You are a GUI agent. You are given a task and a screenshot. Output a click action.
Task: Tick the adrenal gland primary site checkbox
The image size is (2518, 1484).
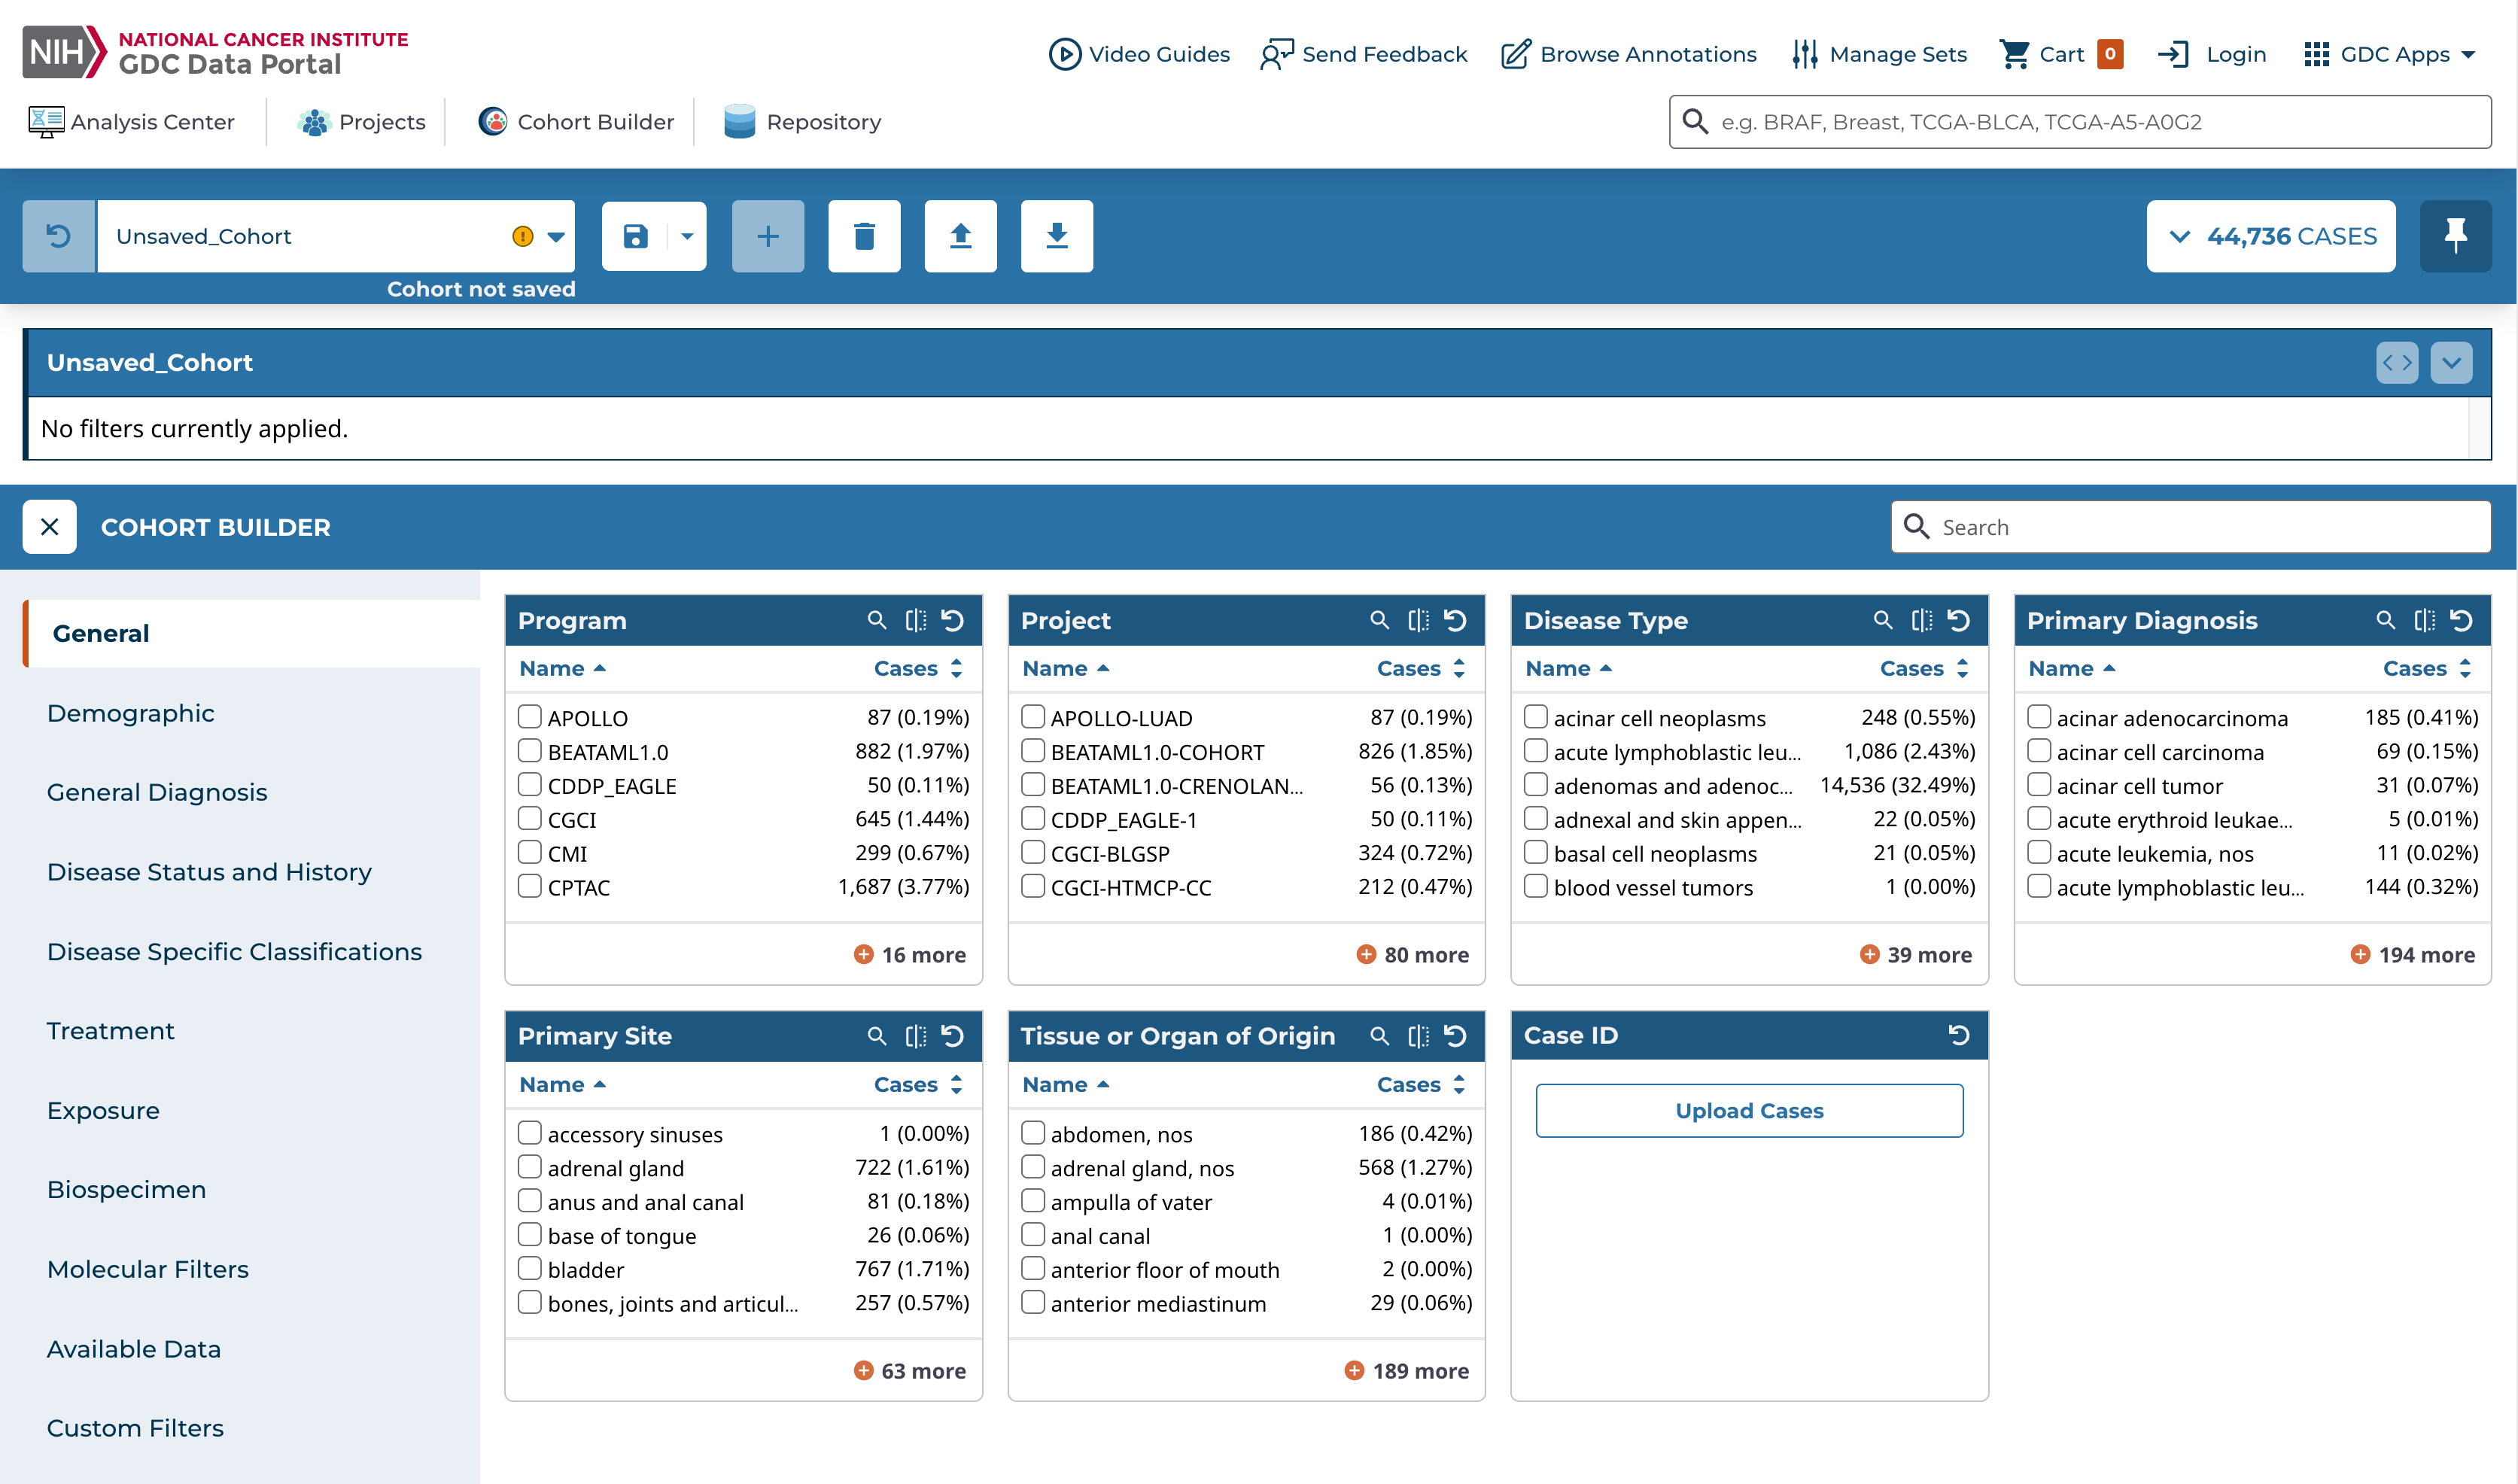coord(530,1167)
